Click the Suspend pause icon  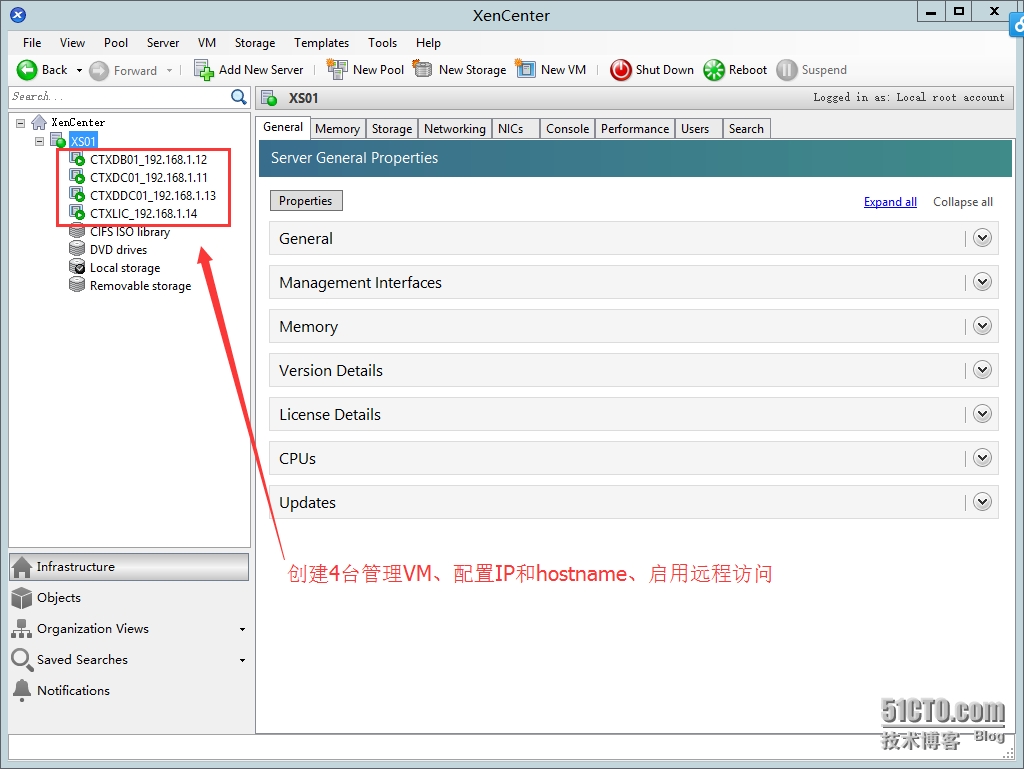click(x=786, y=70)
